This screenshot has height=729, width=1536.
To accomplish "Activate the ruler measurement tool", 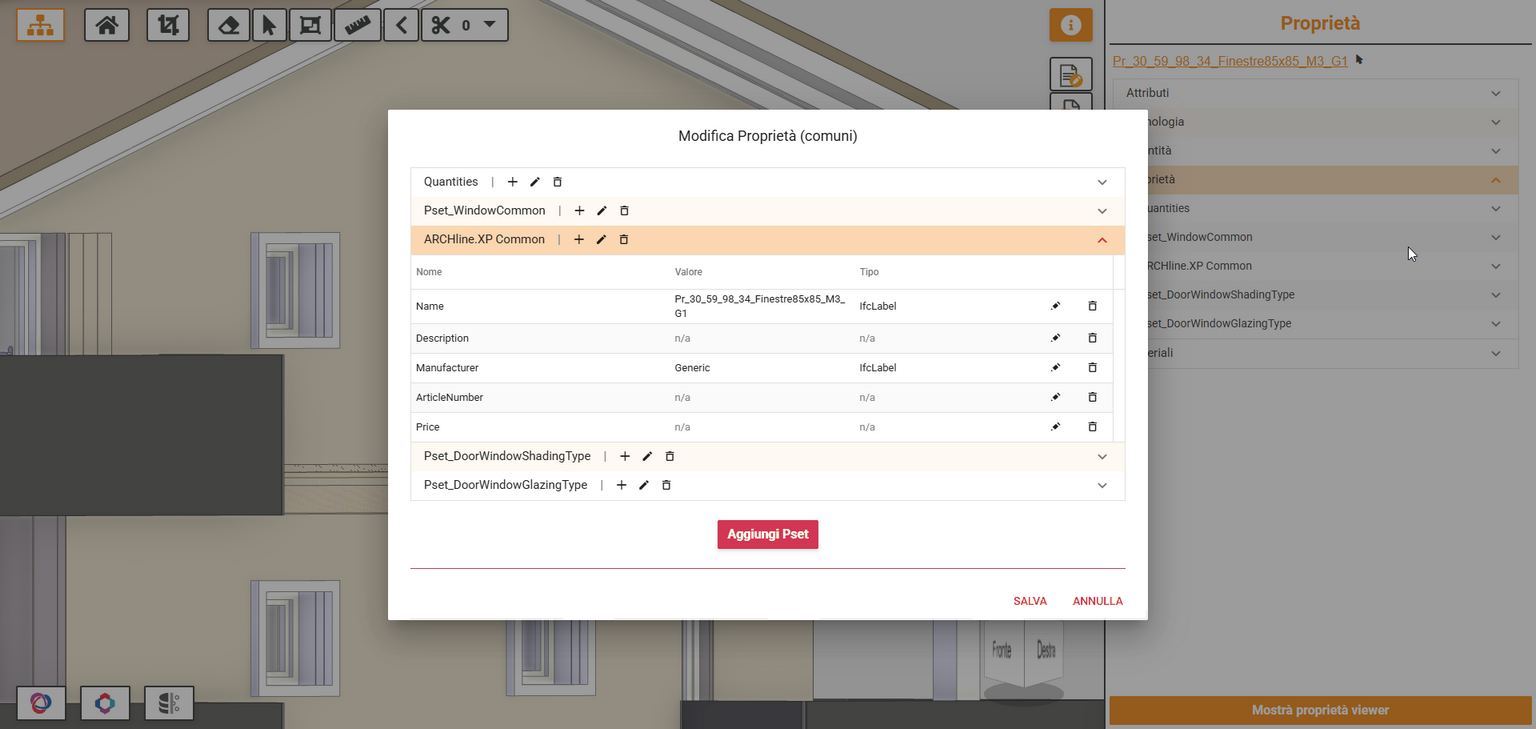I will click(x=357, y=25).
